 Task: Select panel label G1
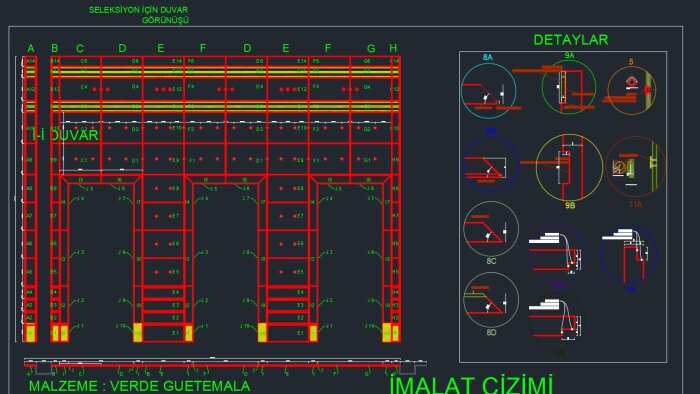367,160
